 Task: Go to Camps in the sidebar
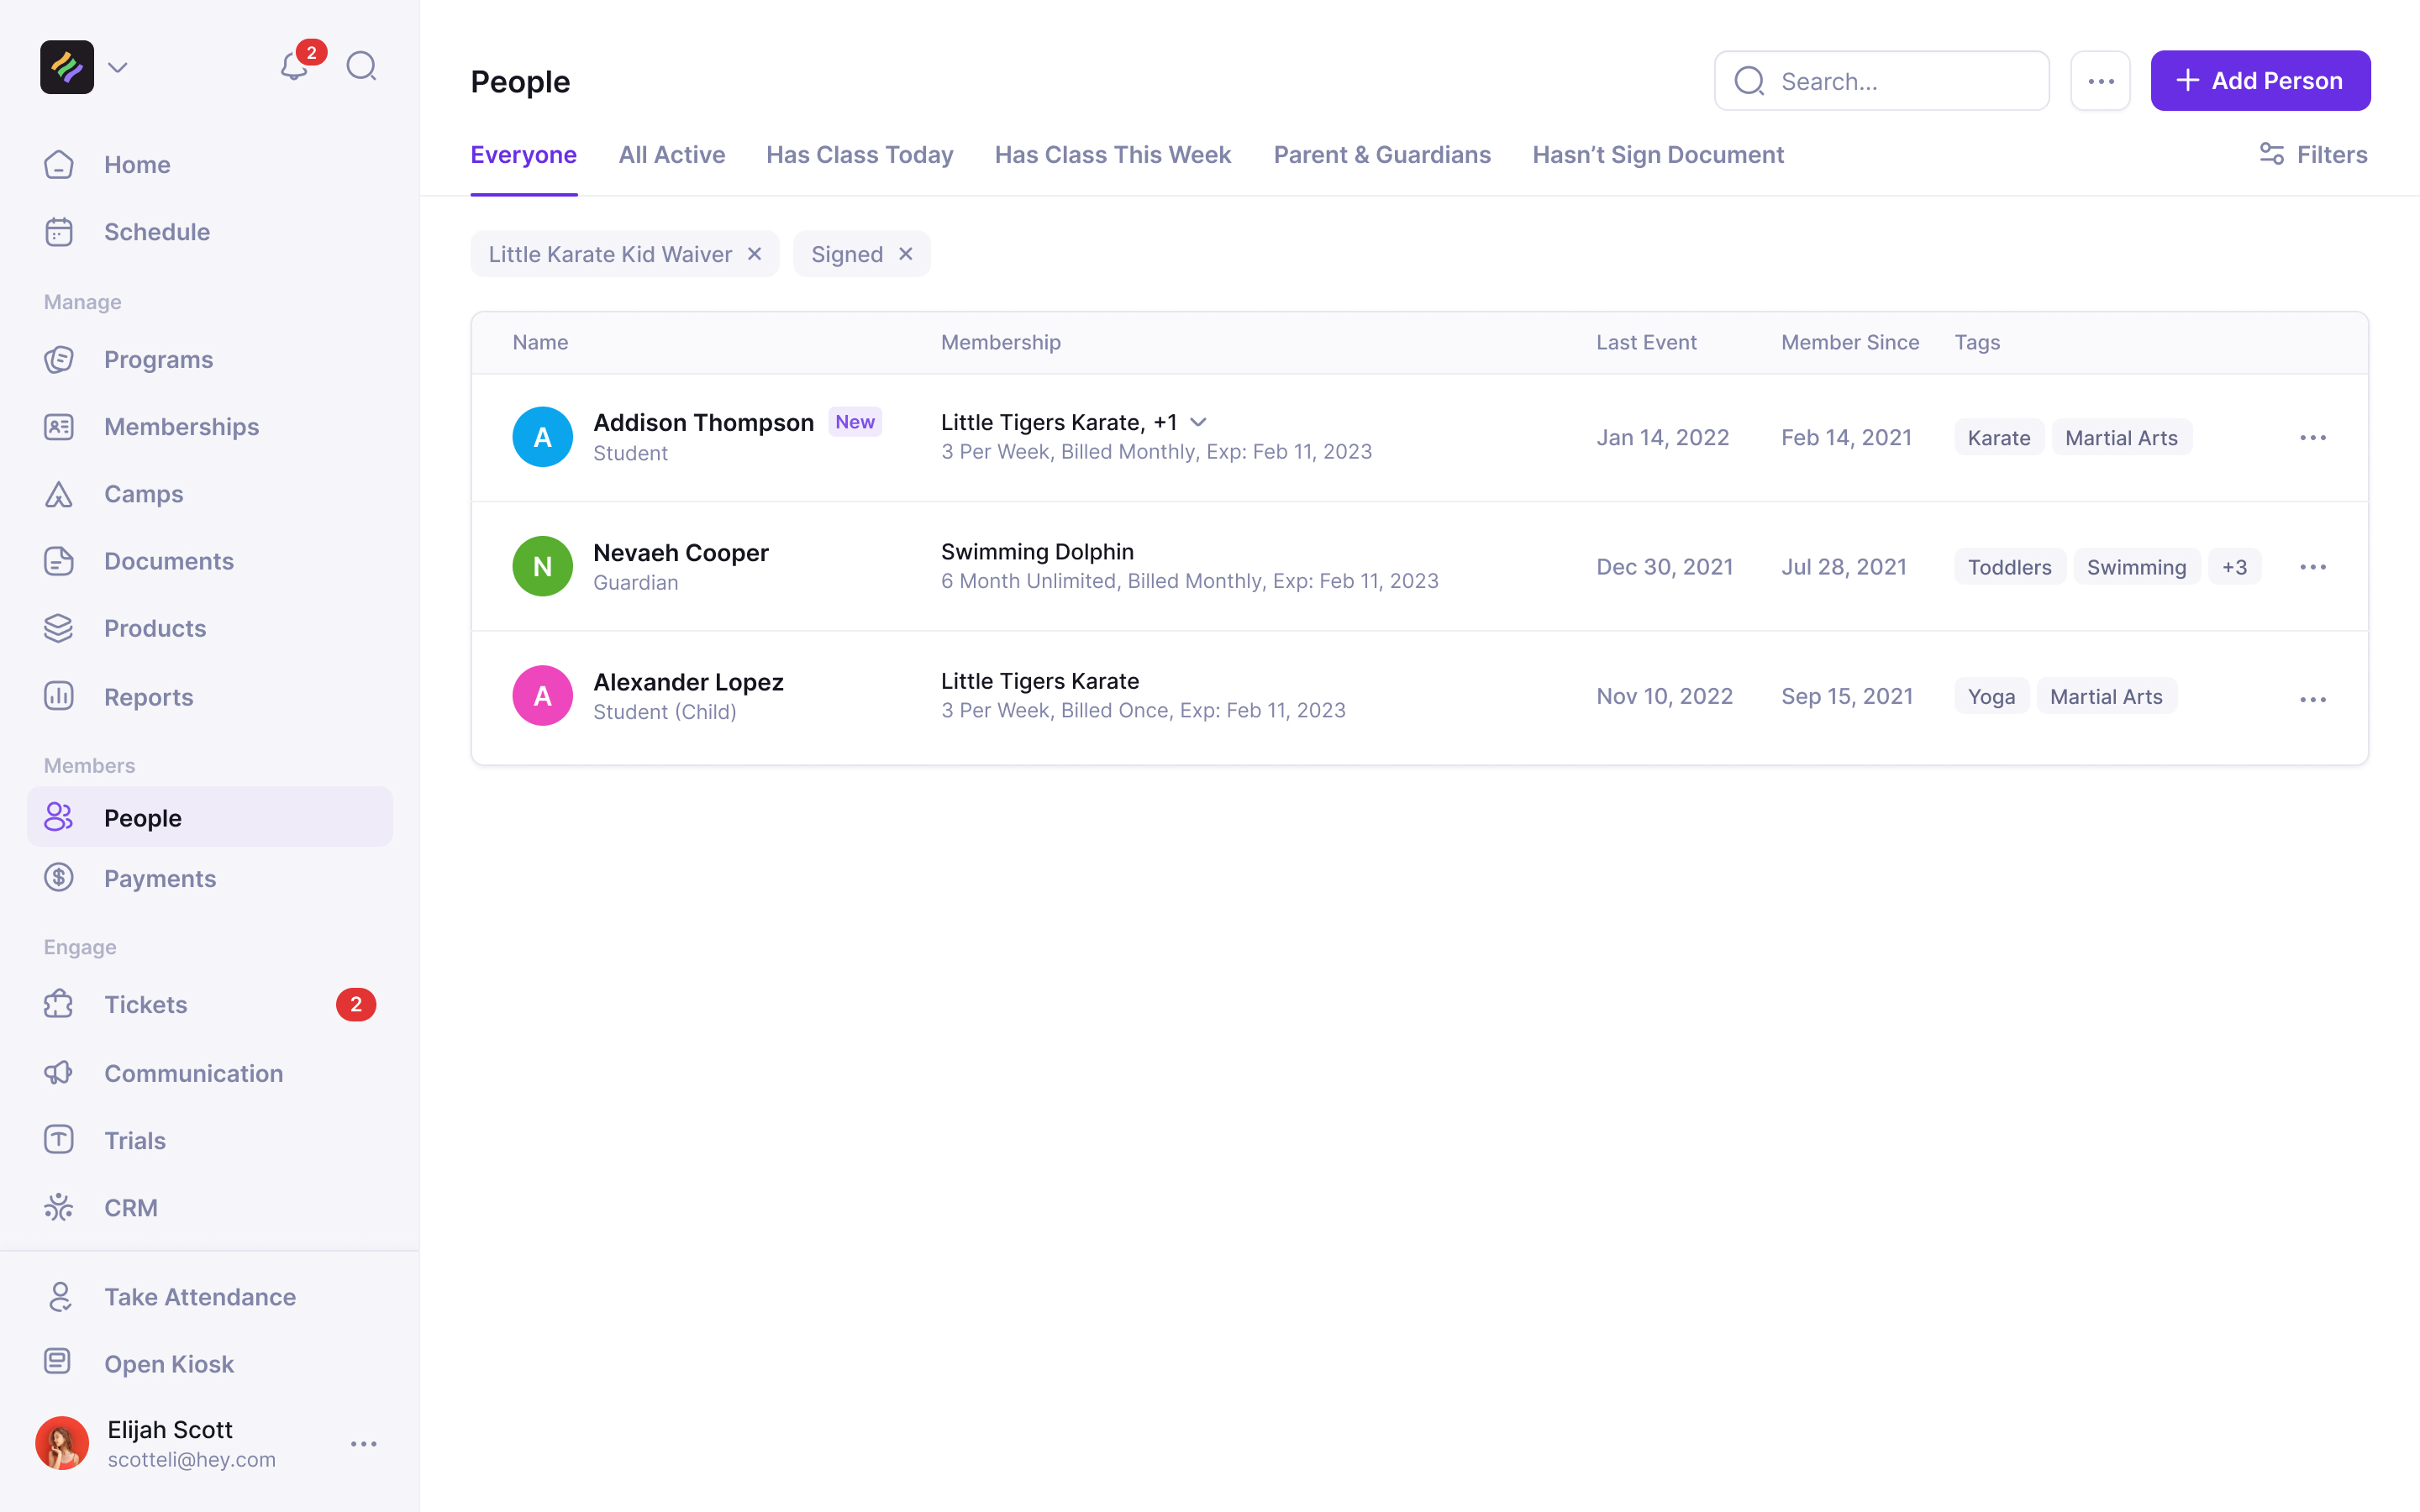[x=143, y=494]
